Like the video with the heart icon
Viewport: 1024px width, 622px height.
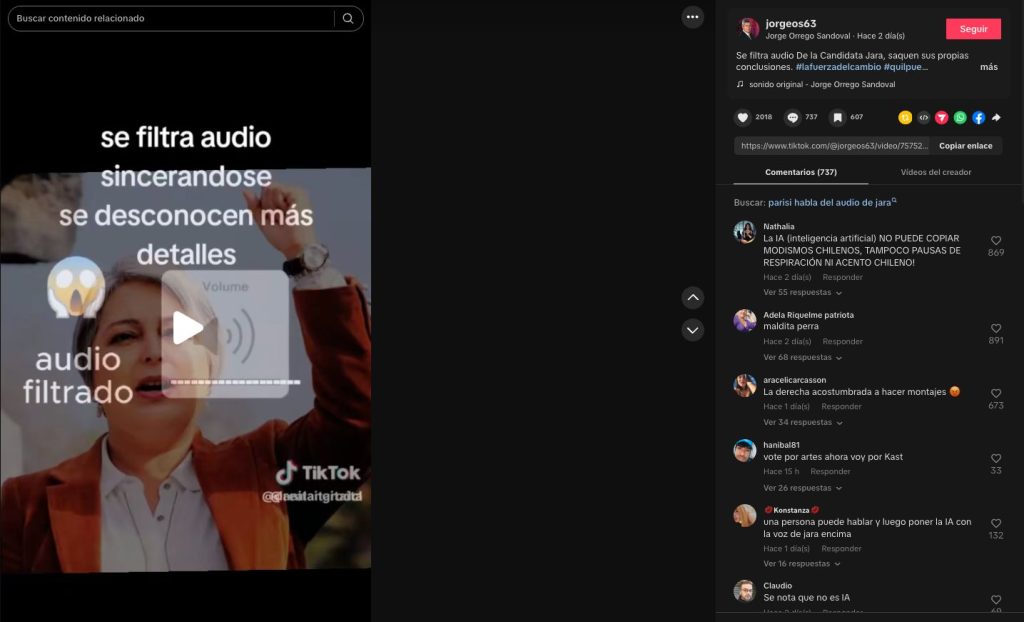[743, 117]
